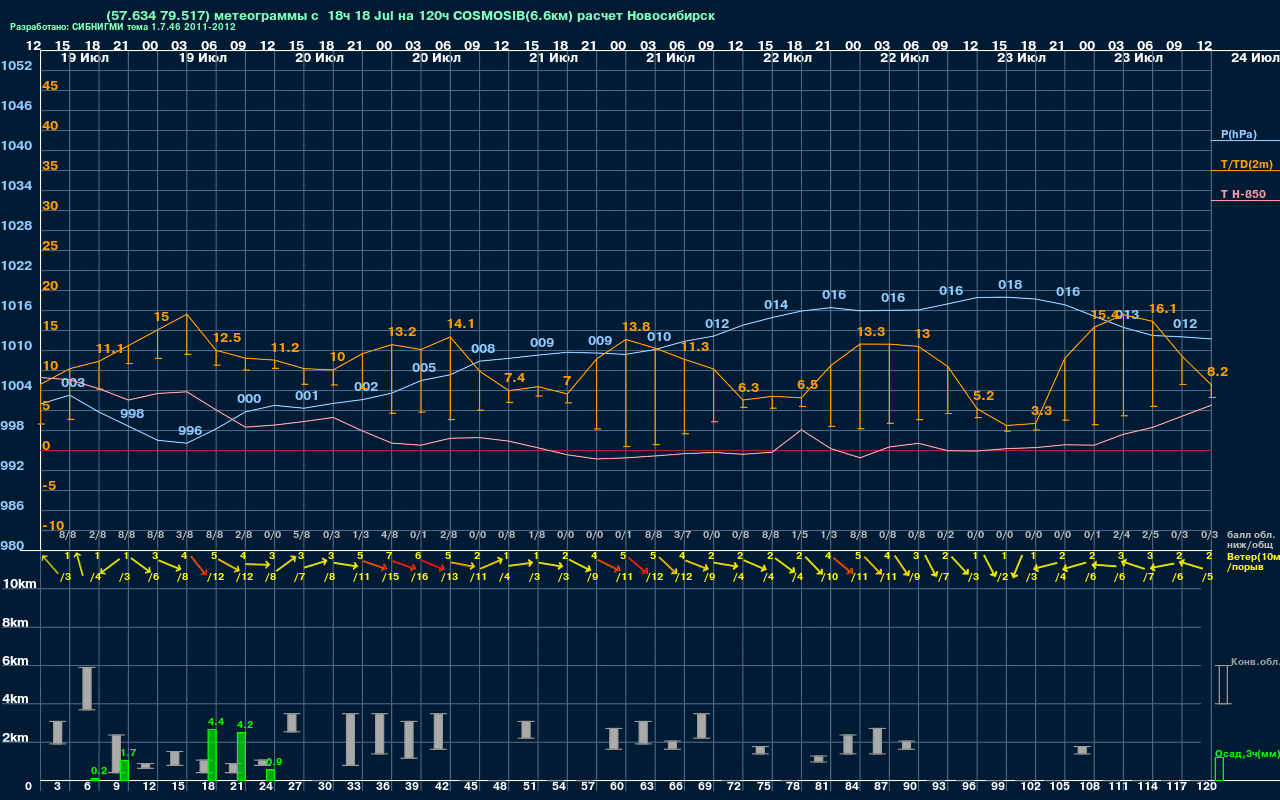Click the 4.4 precipitation value
Viewport: 1280px width, 800px height.
216,721
